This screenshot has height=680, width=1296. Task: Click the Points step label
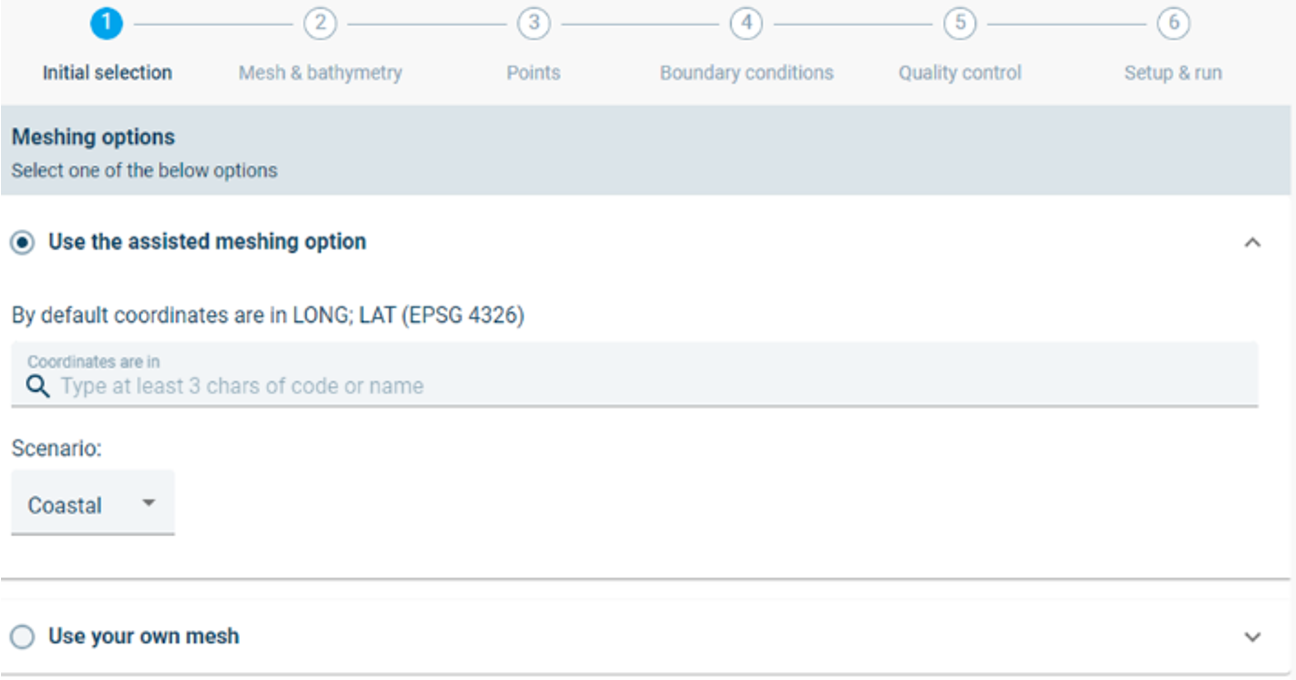point(533,73)
